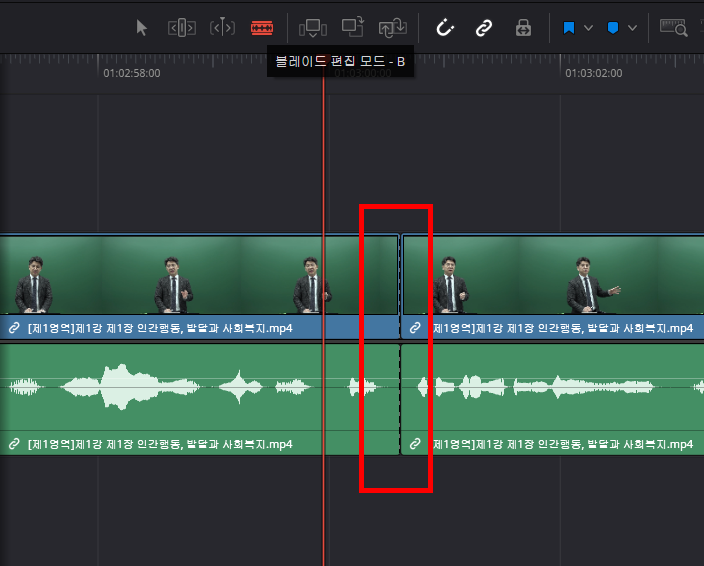Select the left video clip thumbnail
704x566 pixels.
(x=199, y=275)
